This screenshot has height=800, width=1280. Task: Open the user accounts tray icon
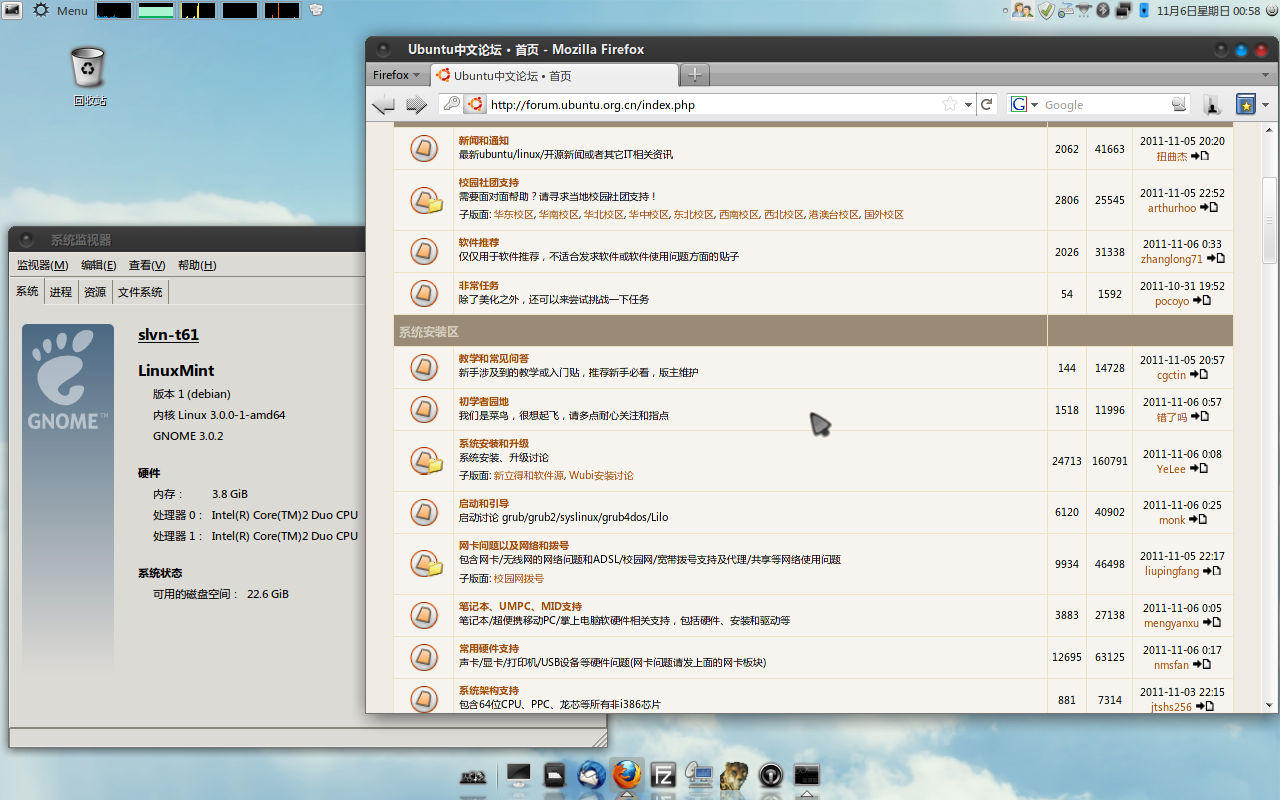(1022, 10)
